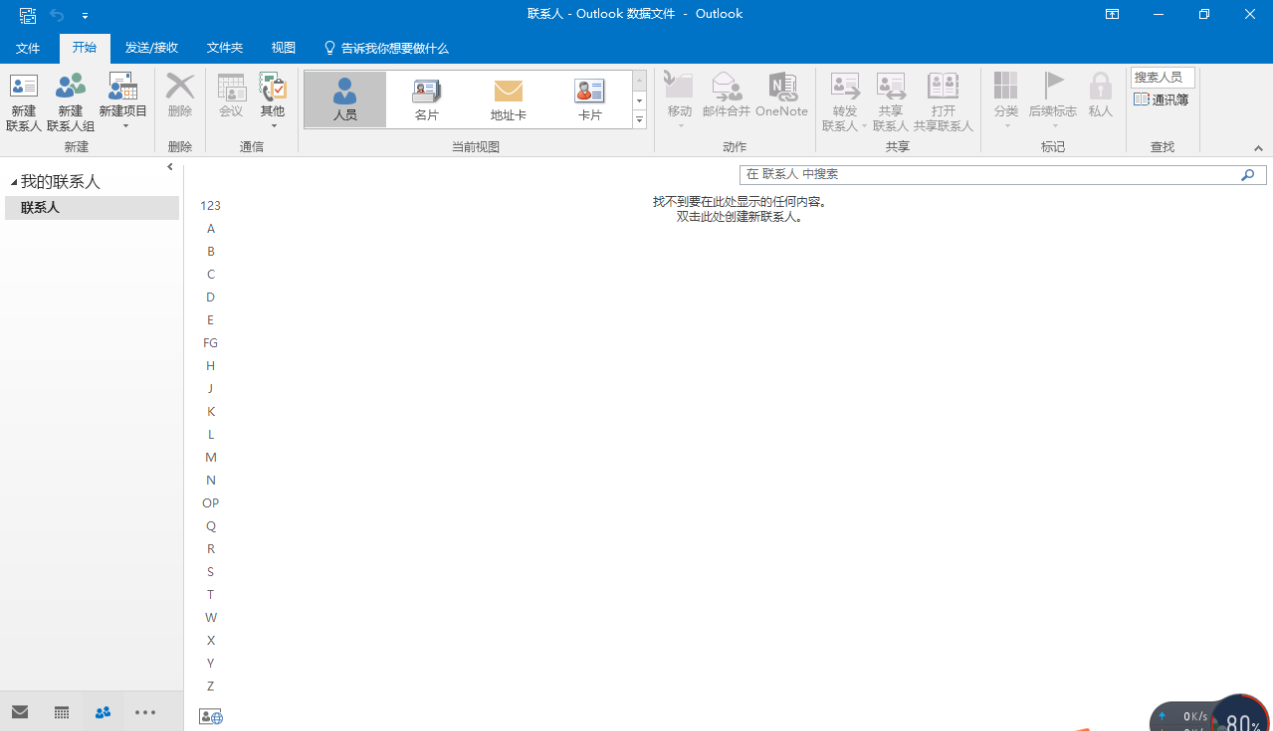Click 双击此处创建新联系人 text
The image size is (1273, 731).
point(740,217)
